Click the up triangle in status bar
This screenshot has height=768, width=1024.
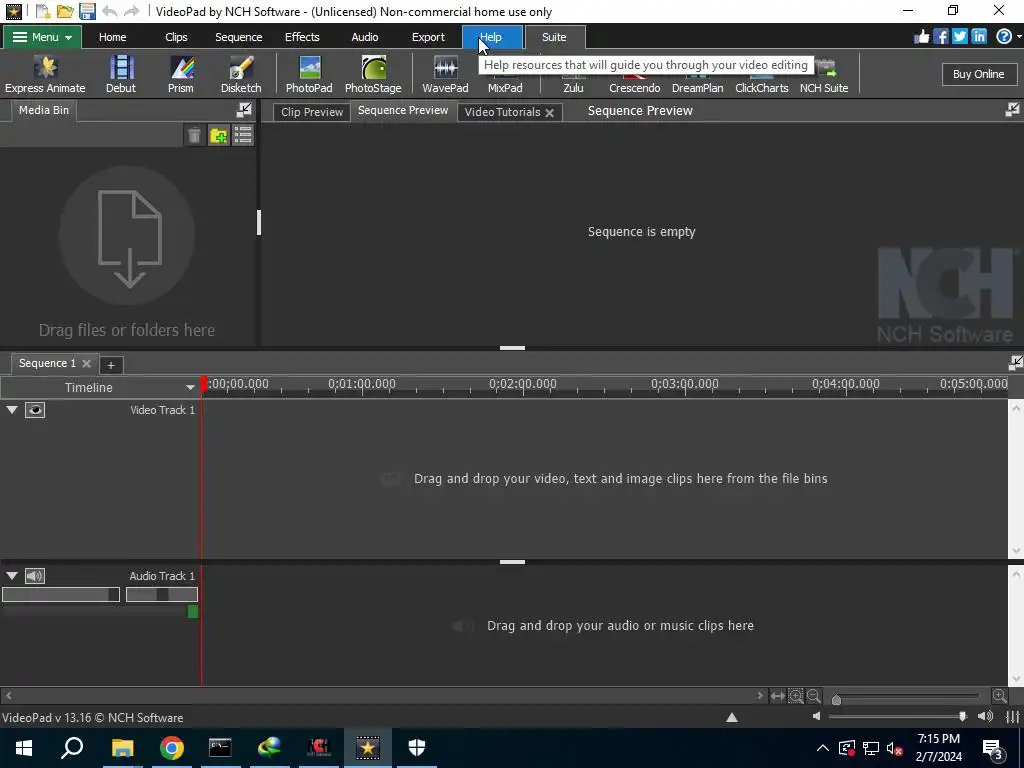click(x=732, y=717)
